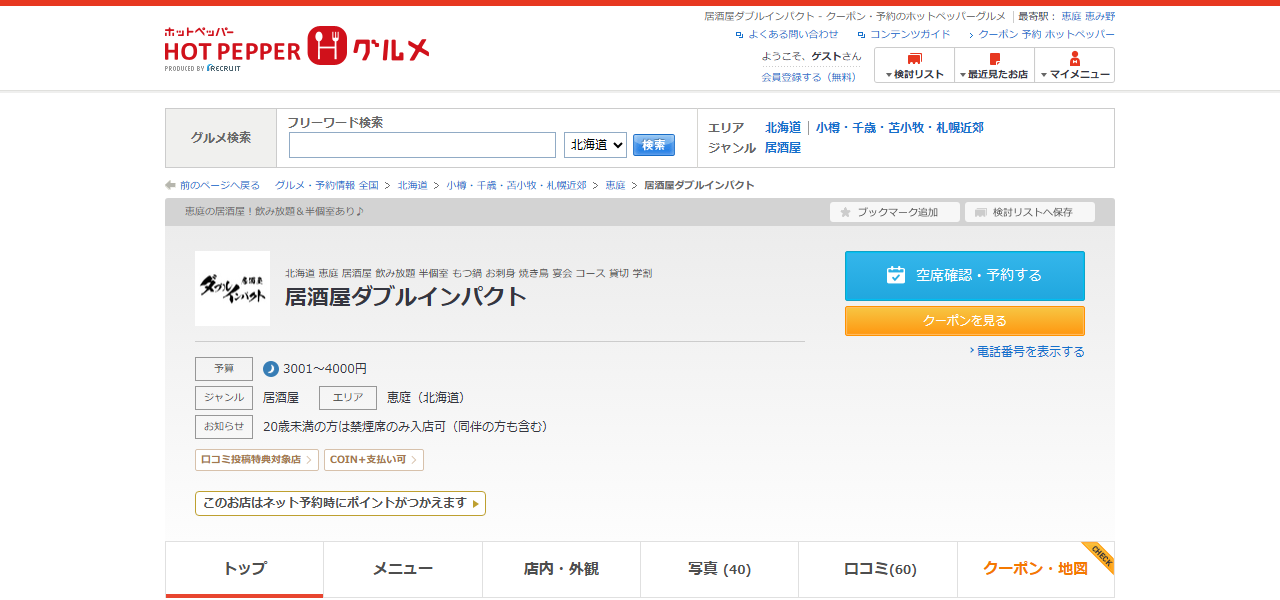
Task: Open the 検討リスト dropdown menu
Action: point(914,65)
